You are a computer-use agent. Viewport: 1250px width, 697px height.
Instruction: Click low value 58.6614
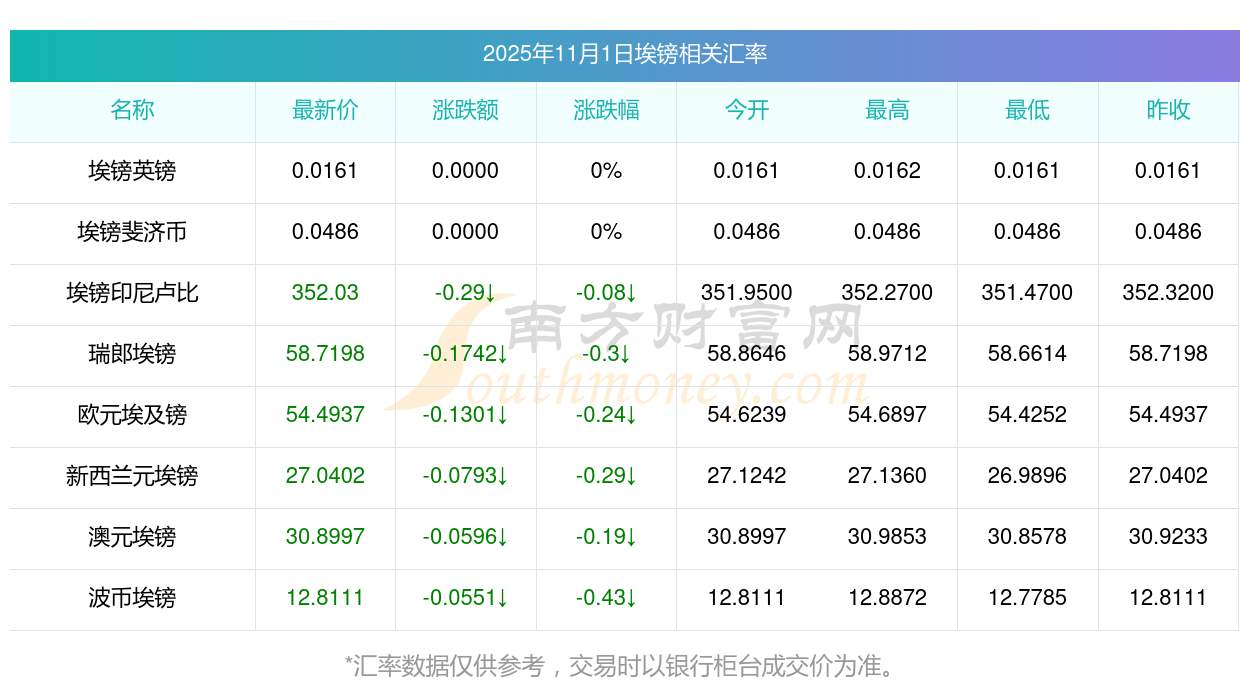1027,354
